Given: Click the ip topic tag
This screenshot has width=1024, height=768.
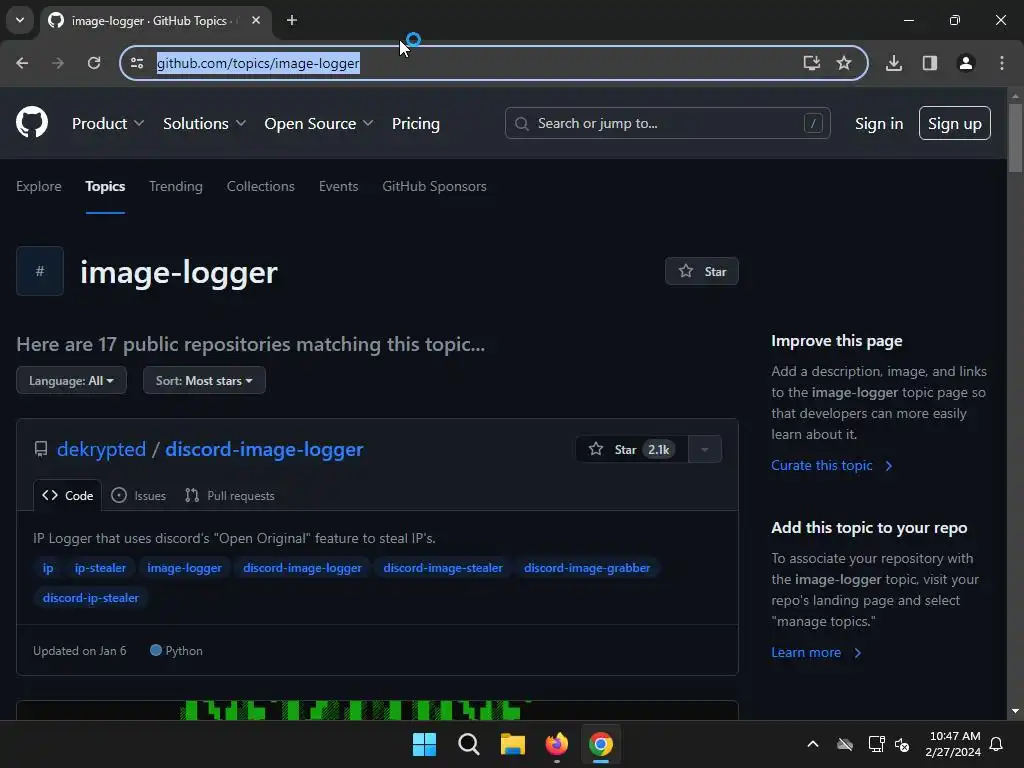Looking at the screenshot, I should (x=48, y=568).
